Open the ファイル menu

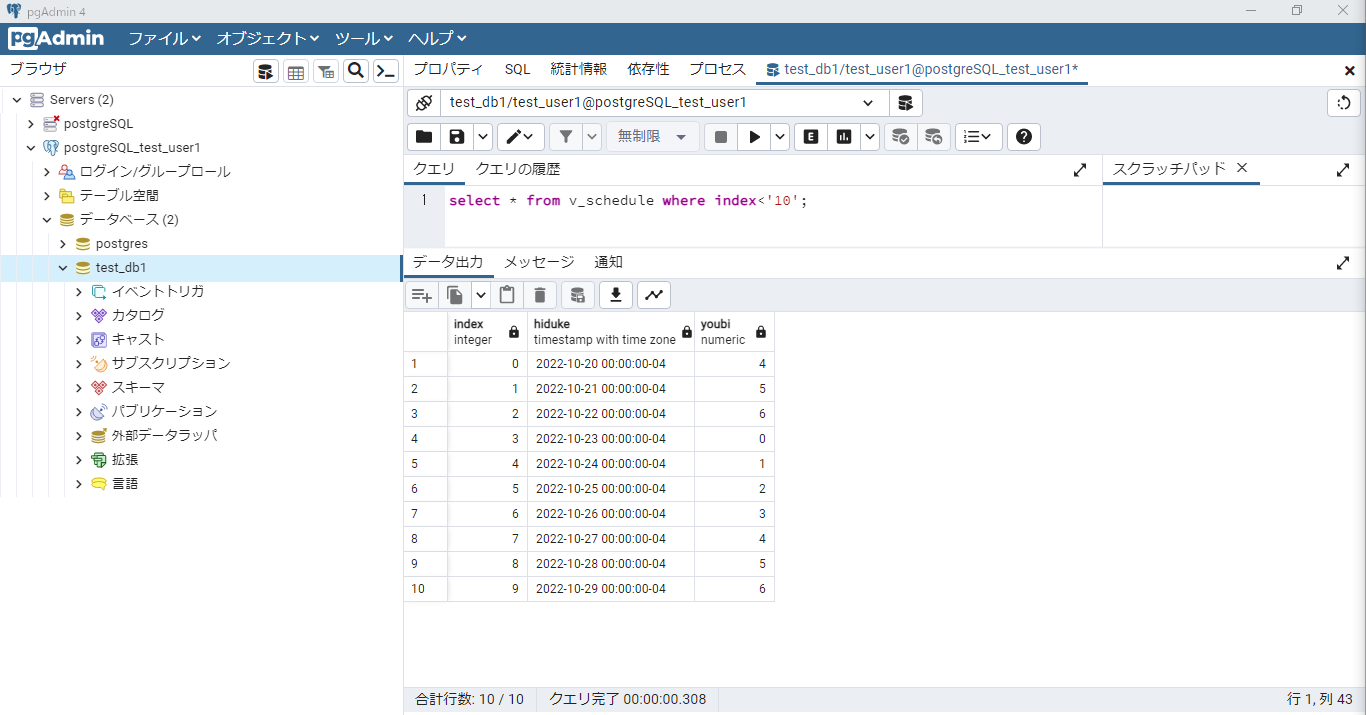[165, 38]
